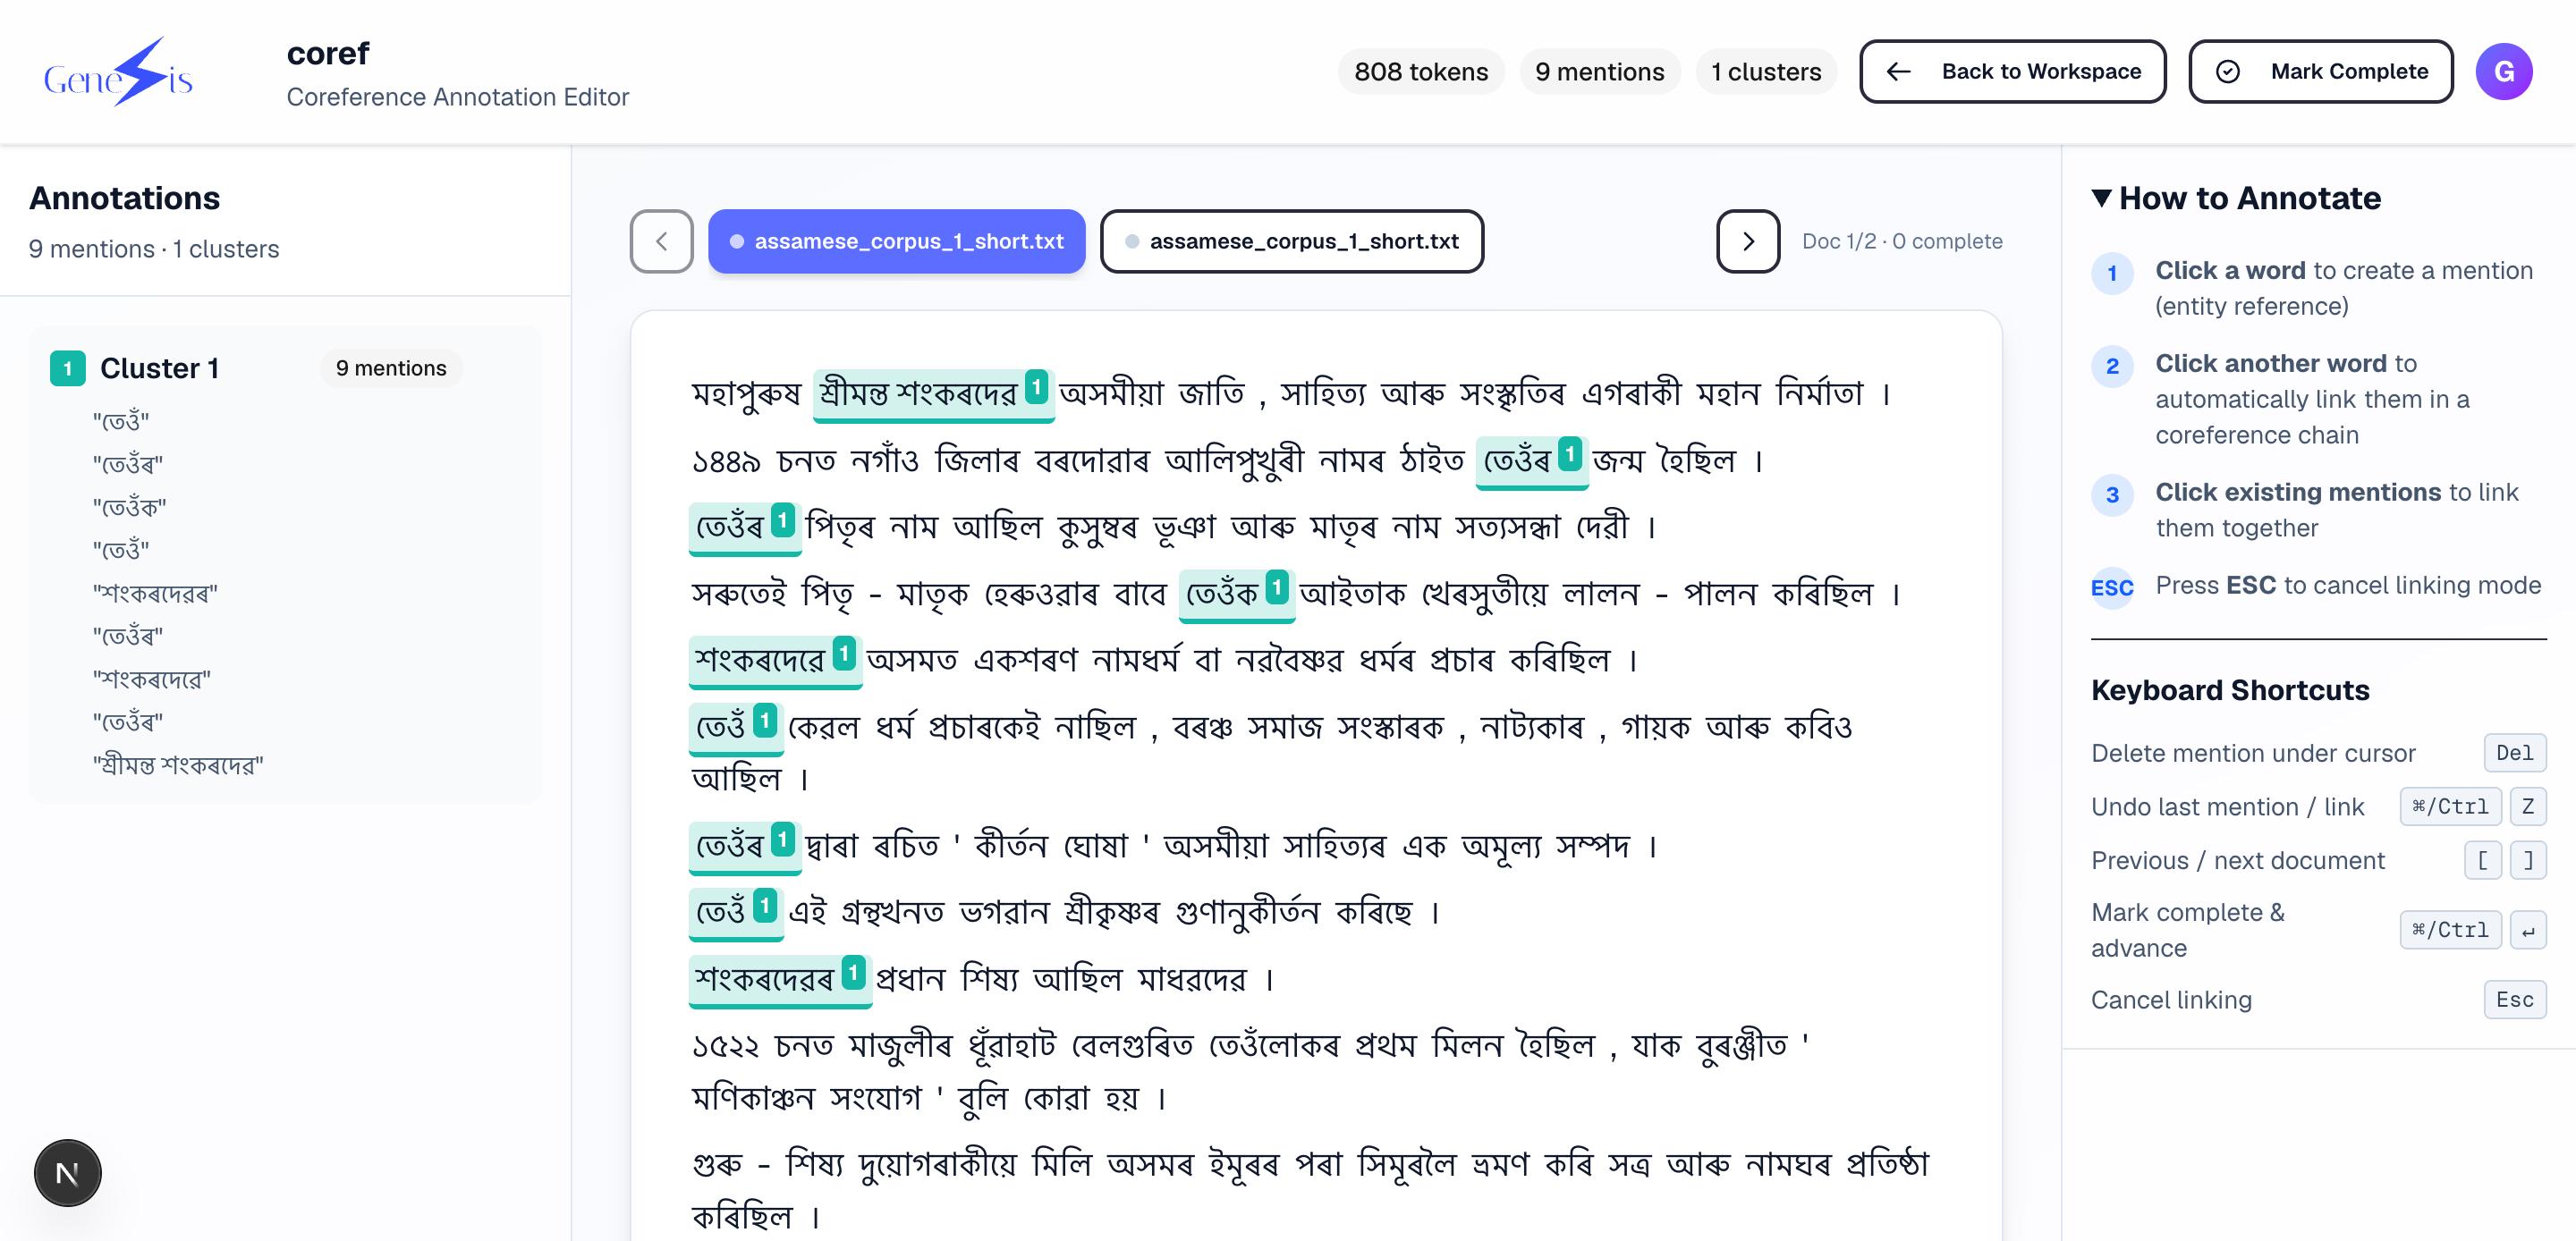Click Mark Complete button
2576x1241 pixels.
pyautogui.click(x=2320, y=72)
